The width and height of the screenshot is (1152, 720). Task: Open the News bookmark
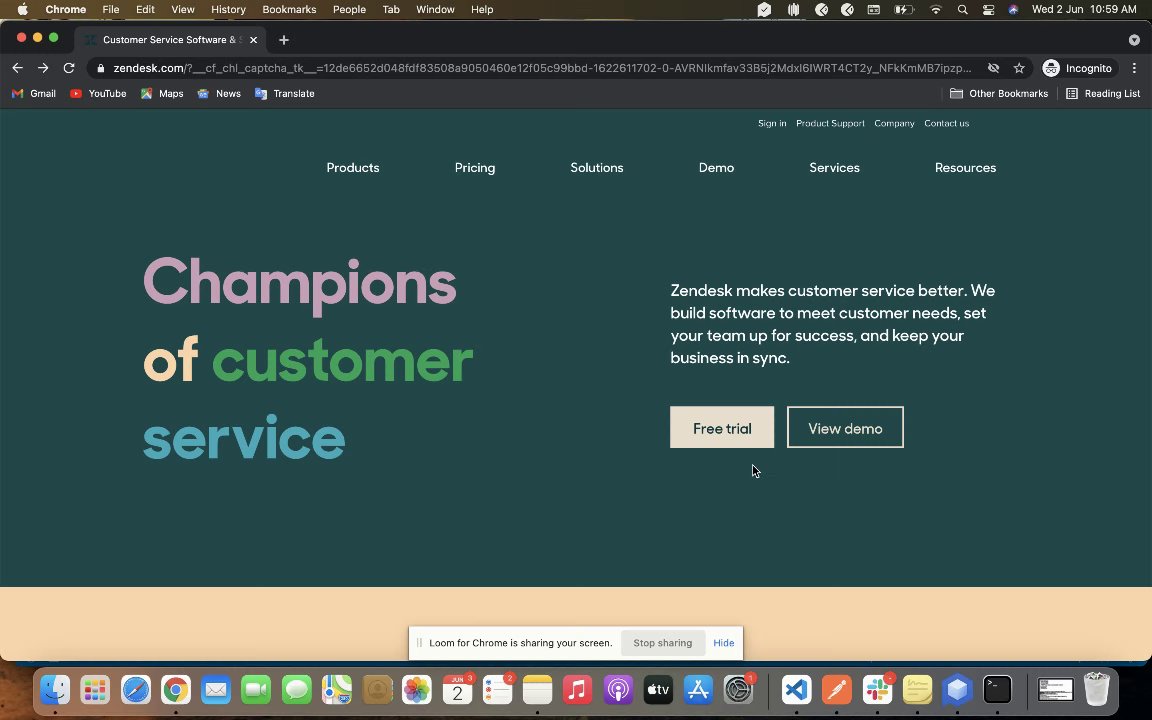(219, 93)
